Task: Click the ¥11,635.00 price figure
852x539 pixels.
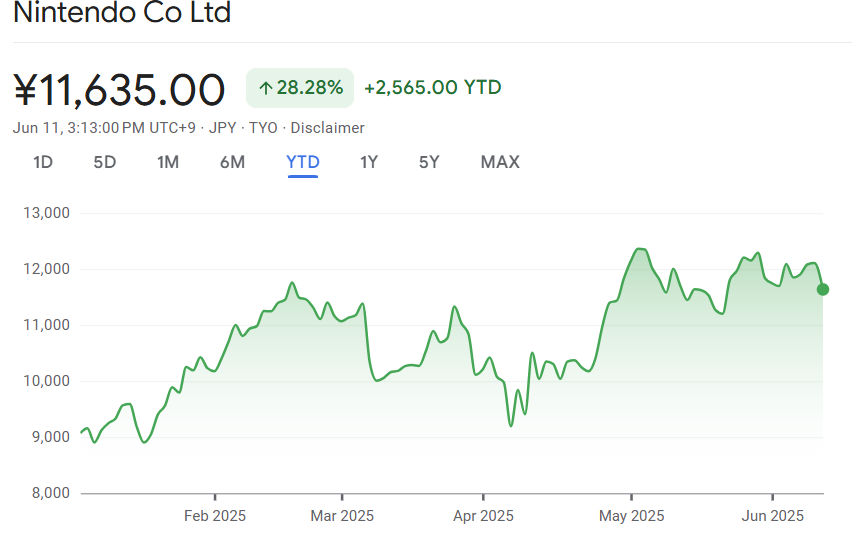Action: (x=119, y=90)
